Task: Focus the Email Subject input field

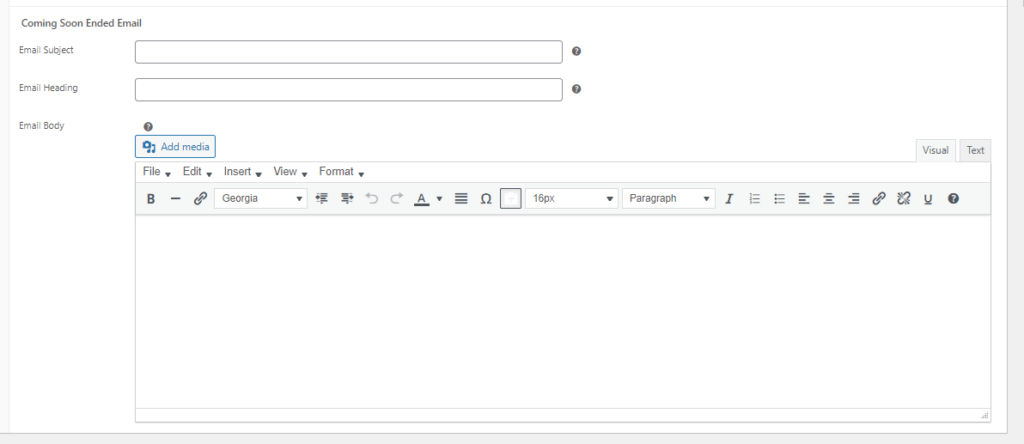Action: tap(349, 52)
